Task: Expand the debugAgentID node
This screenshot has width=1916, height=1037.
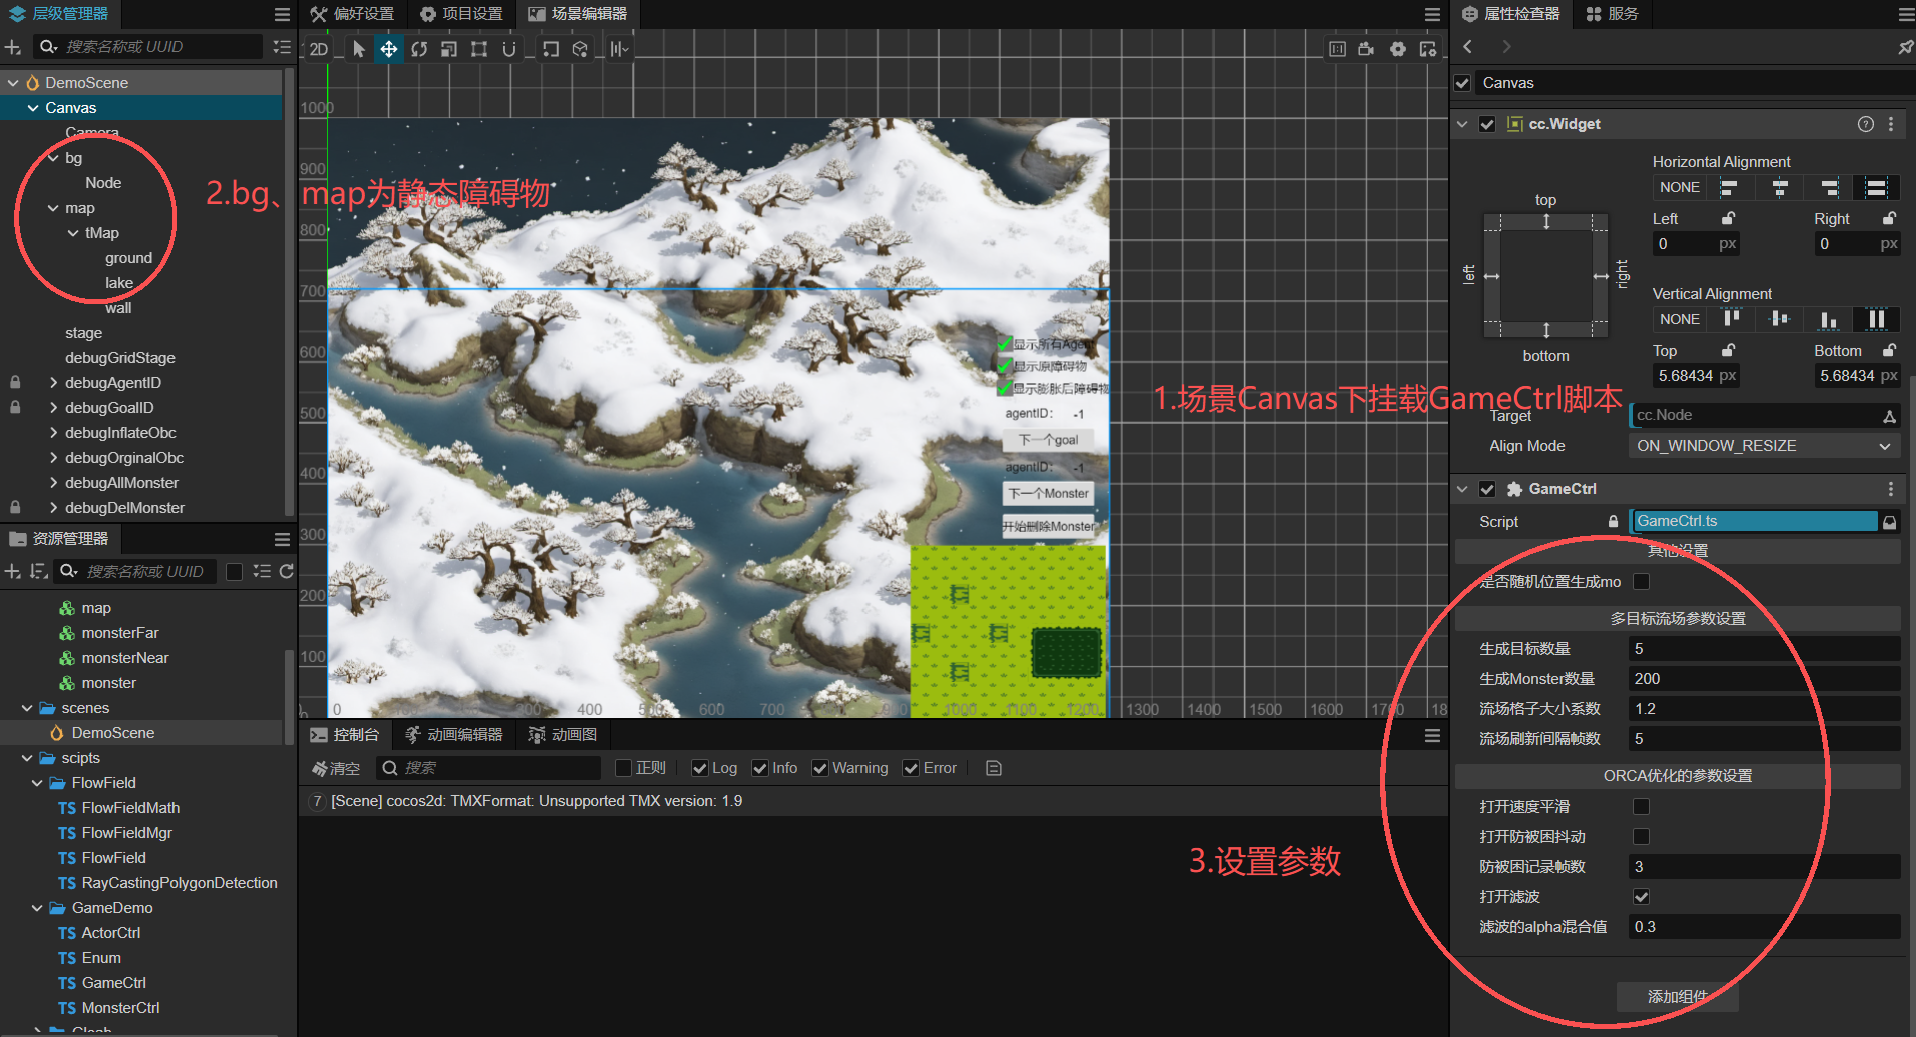Action: [53, 383]
